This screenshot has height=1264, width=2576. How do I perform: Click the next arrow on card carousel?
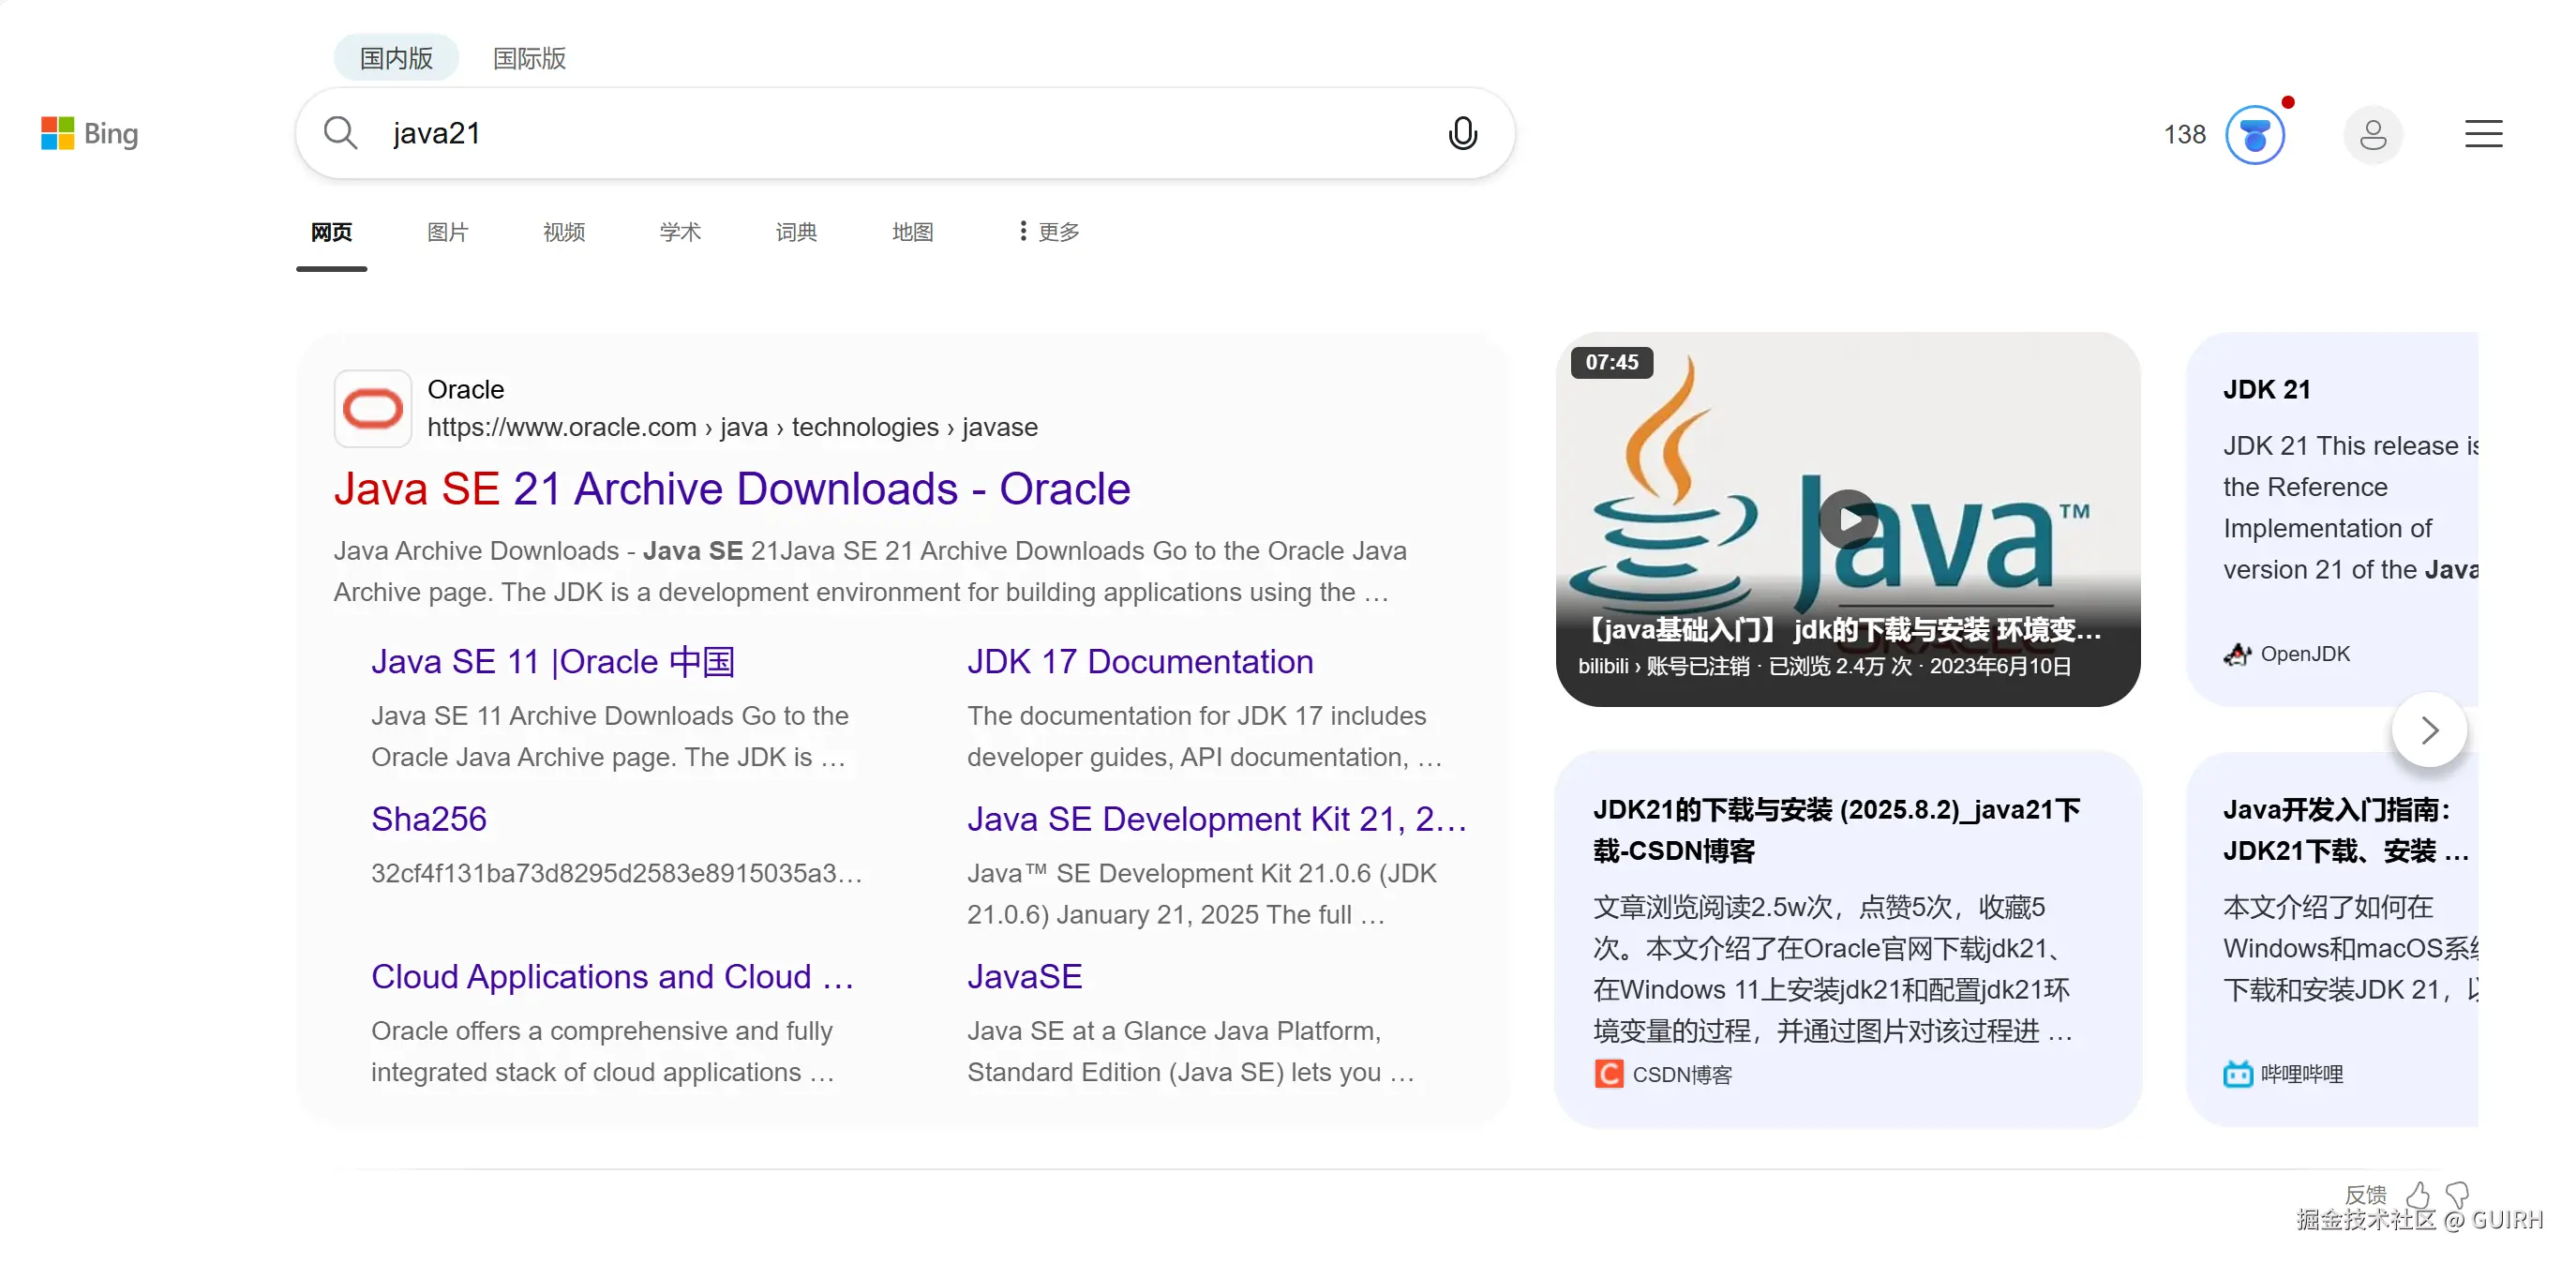point(2429,730)
